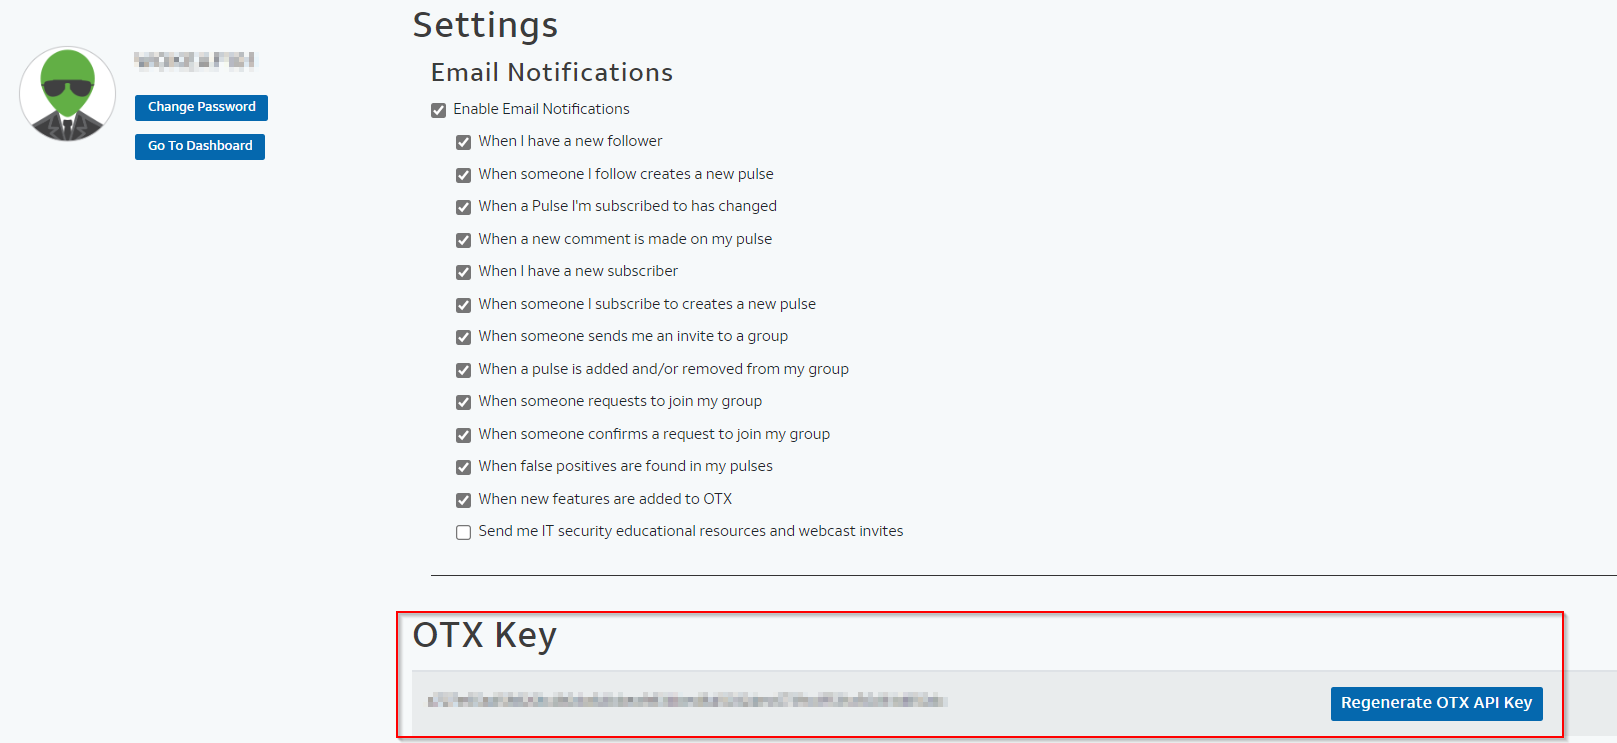This screenshot has height=743, width=1617.
Task: Open the Change Password dialog
Action: pyautogui.click(x=201, y=107)
